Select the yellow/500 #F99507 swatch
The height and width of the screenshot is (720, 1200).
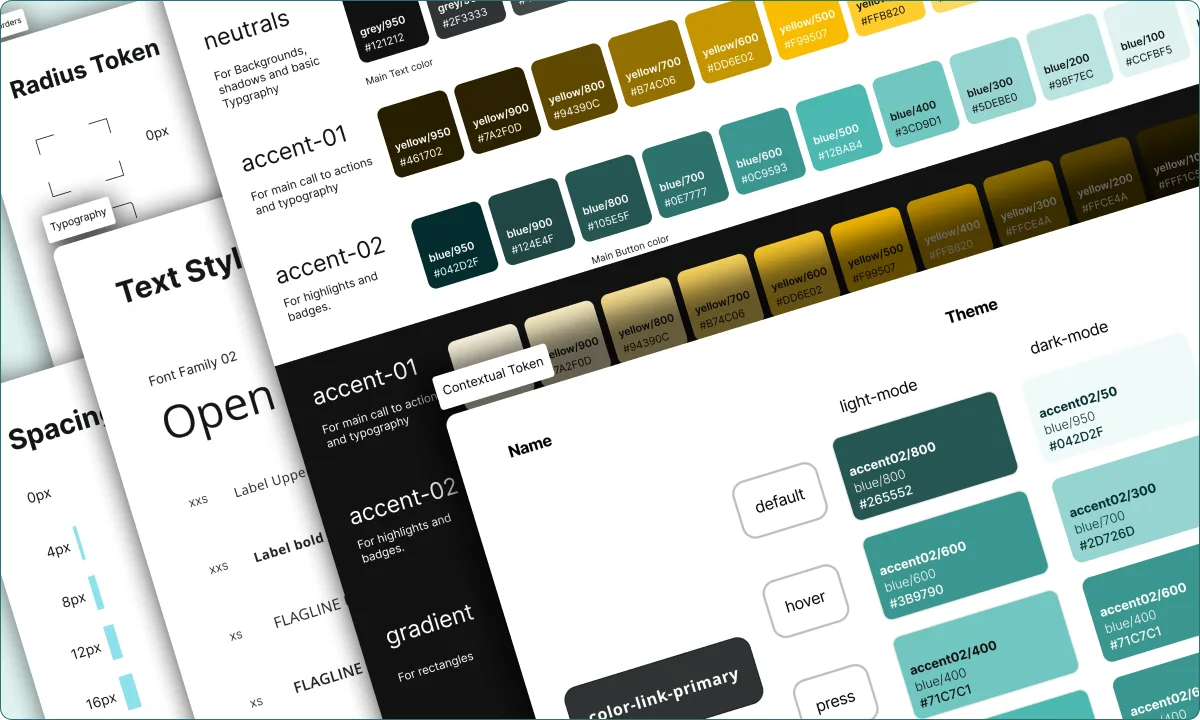(810, 25)
